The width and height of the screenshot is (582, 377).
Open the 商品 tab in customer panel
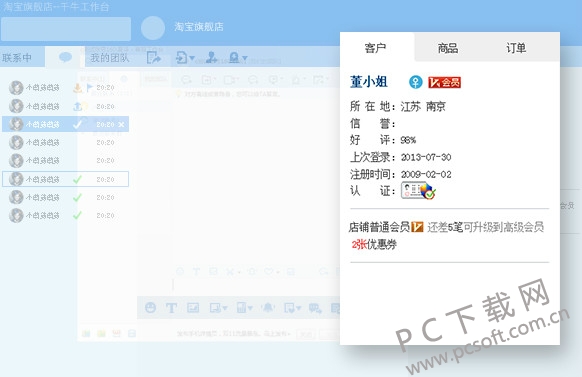tap(448, 48)
